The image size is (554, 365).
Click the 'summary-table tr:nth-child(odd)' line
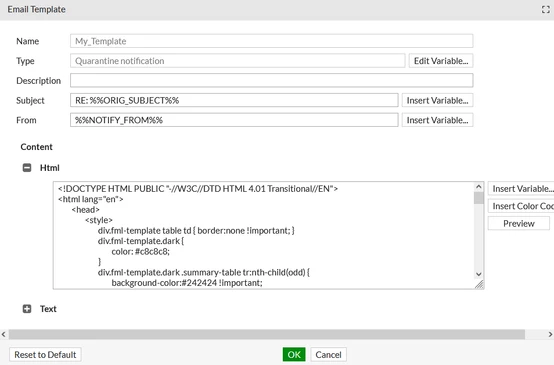(204, 272)
